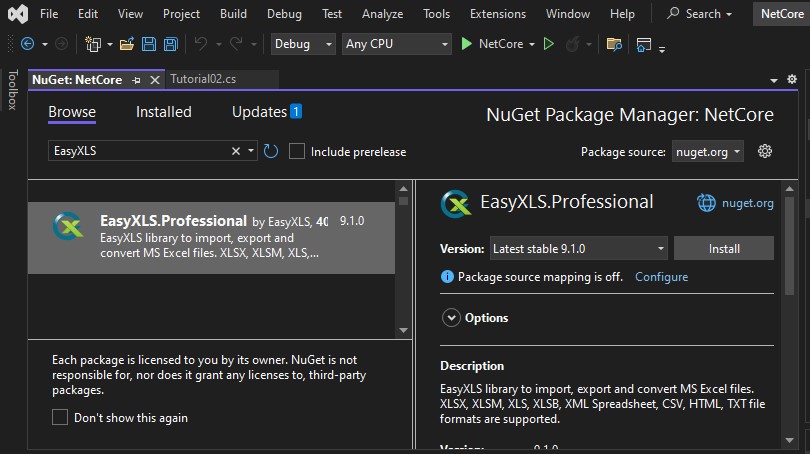Open the Analyze menu
Screen dimensions: 810x454
click(382, 14)
